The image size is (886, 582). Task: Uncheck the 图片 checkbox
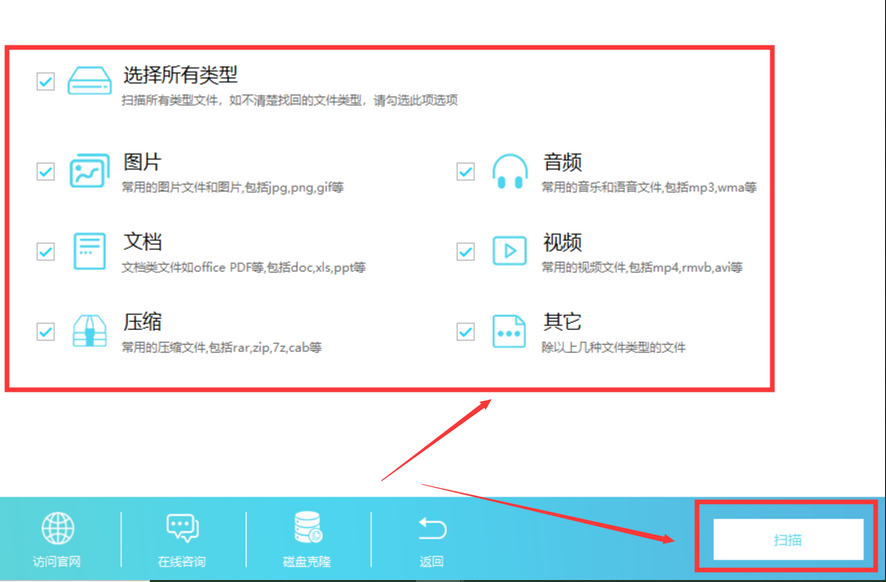[x=44, y=170]
